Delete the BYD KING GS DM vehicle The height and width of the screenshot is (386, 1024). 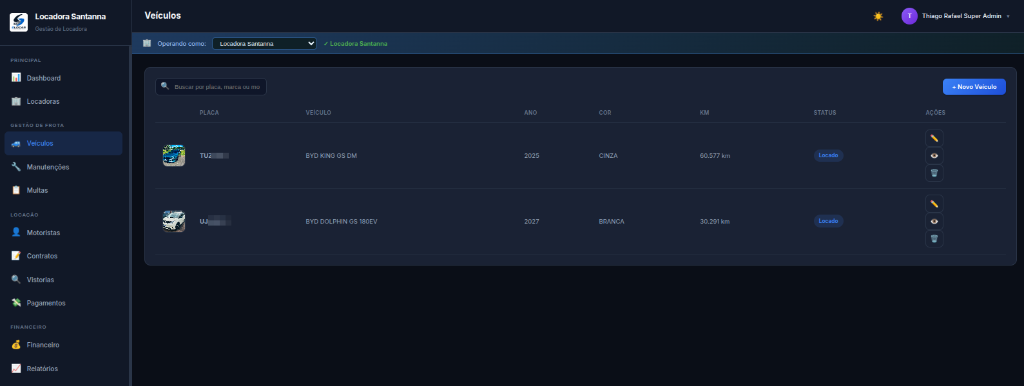point(934,173)
